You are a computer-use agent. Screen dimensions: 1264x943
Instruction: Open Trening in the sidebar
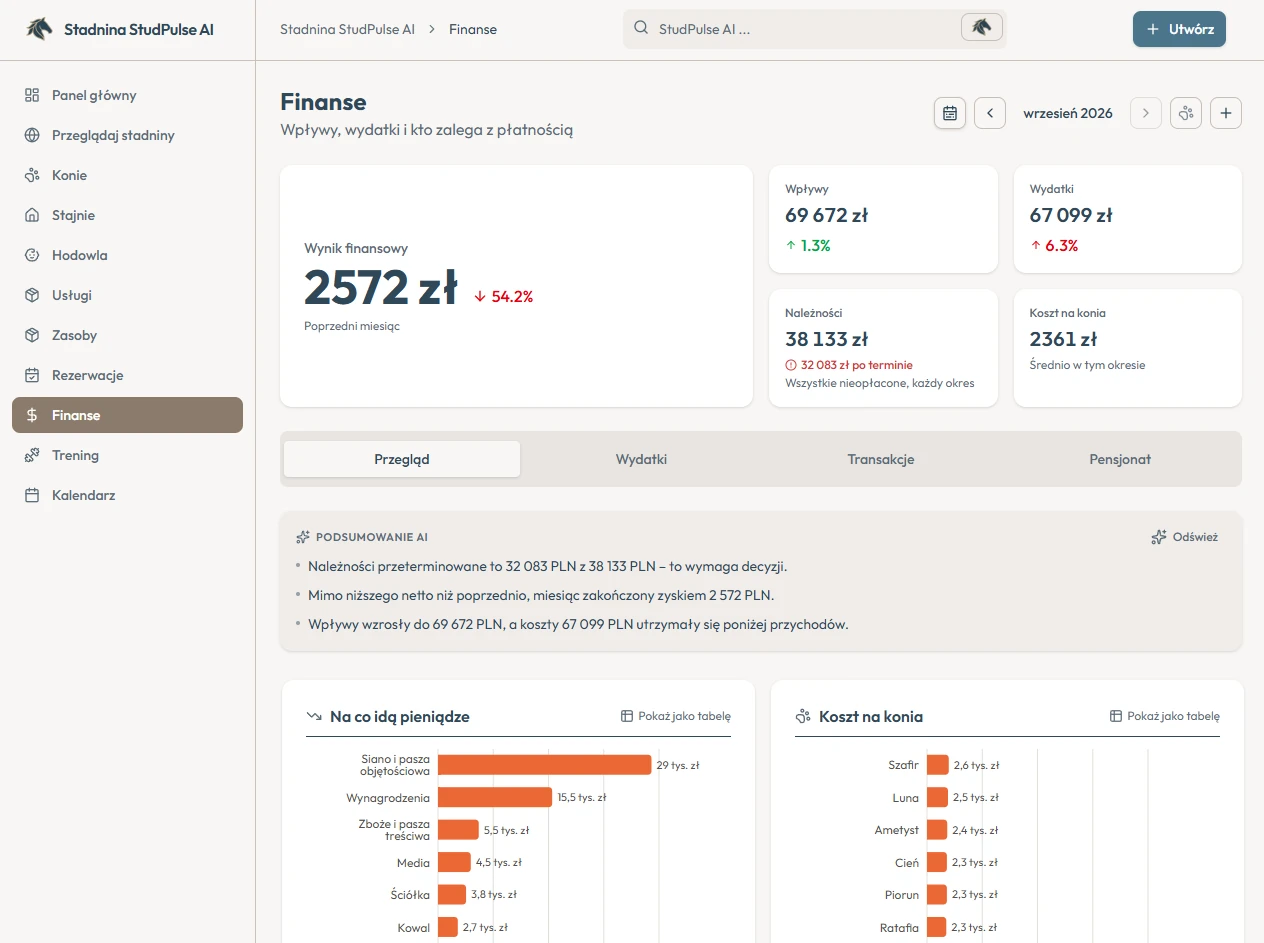click(127, 455)
